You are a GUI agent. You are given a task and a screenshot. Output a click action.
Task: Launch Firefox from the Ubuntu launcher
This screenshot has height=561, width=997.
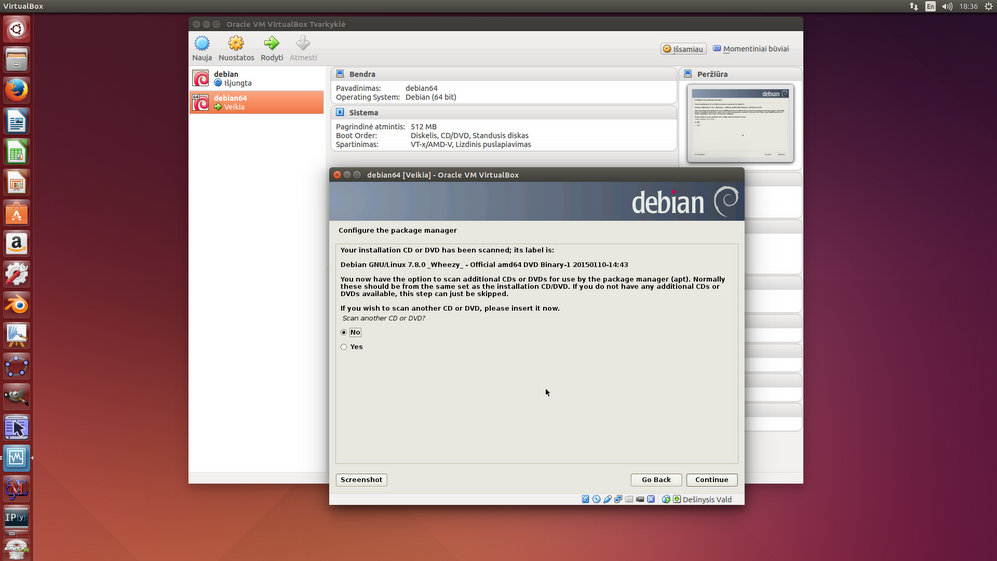pyautogui.click(x=16, y=90)
